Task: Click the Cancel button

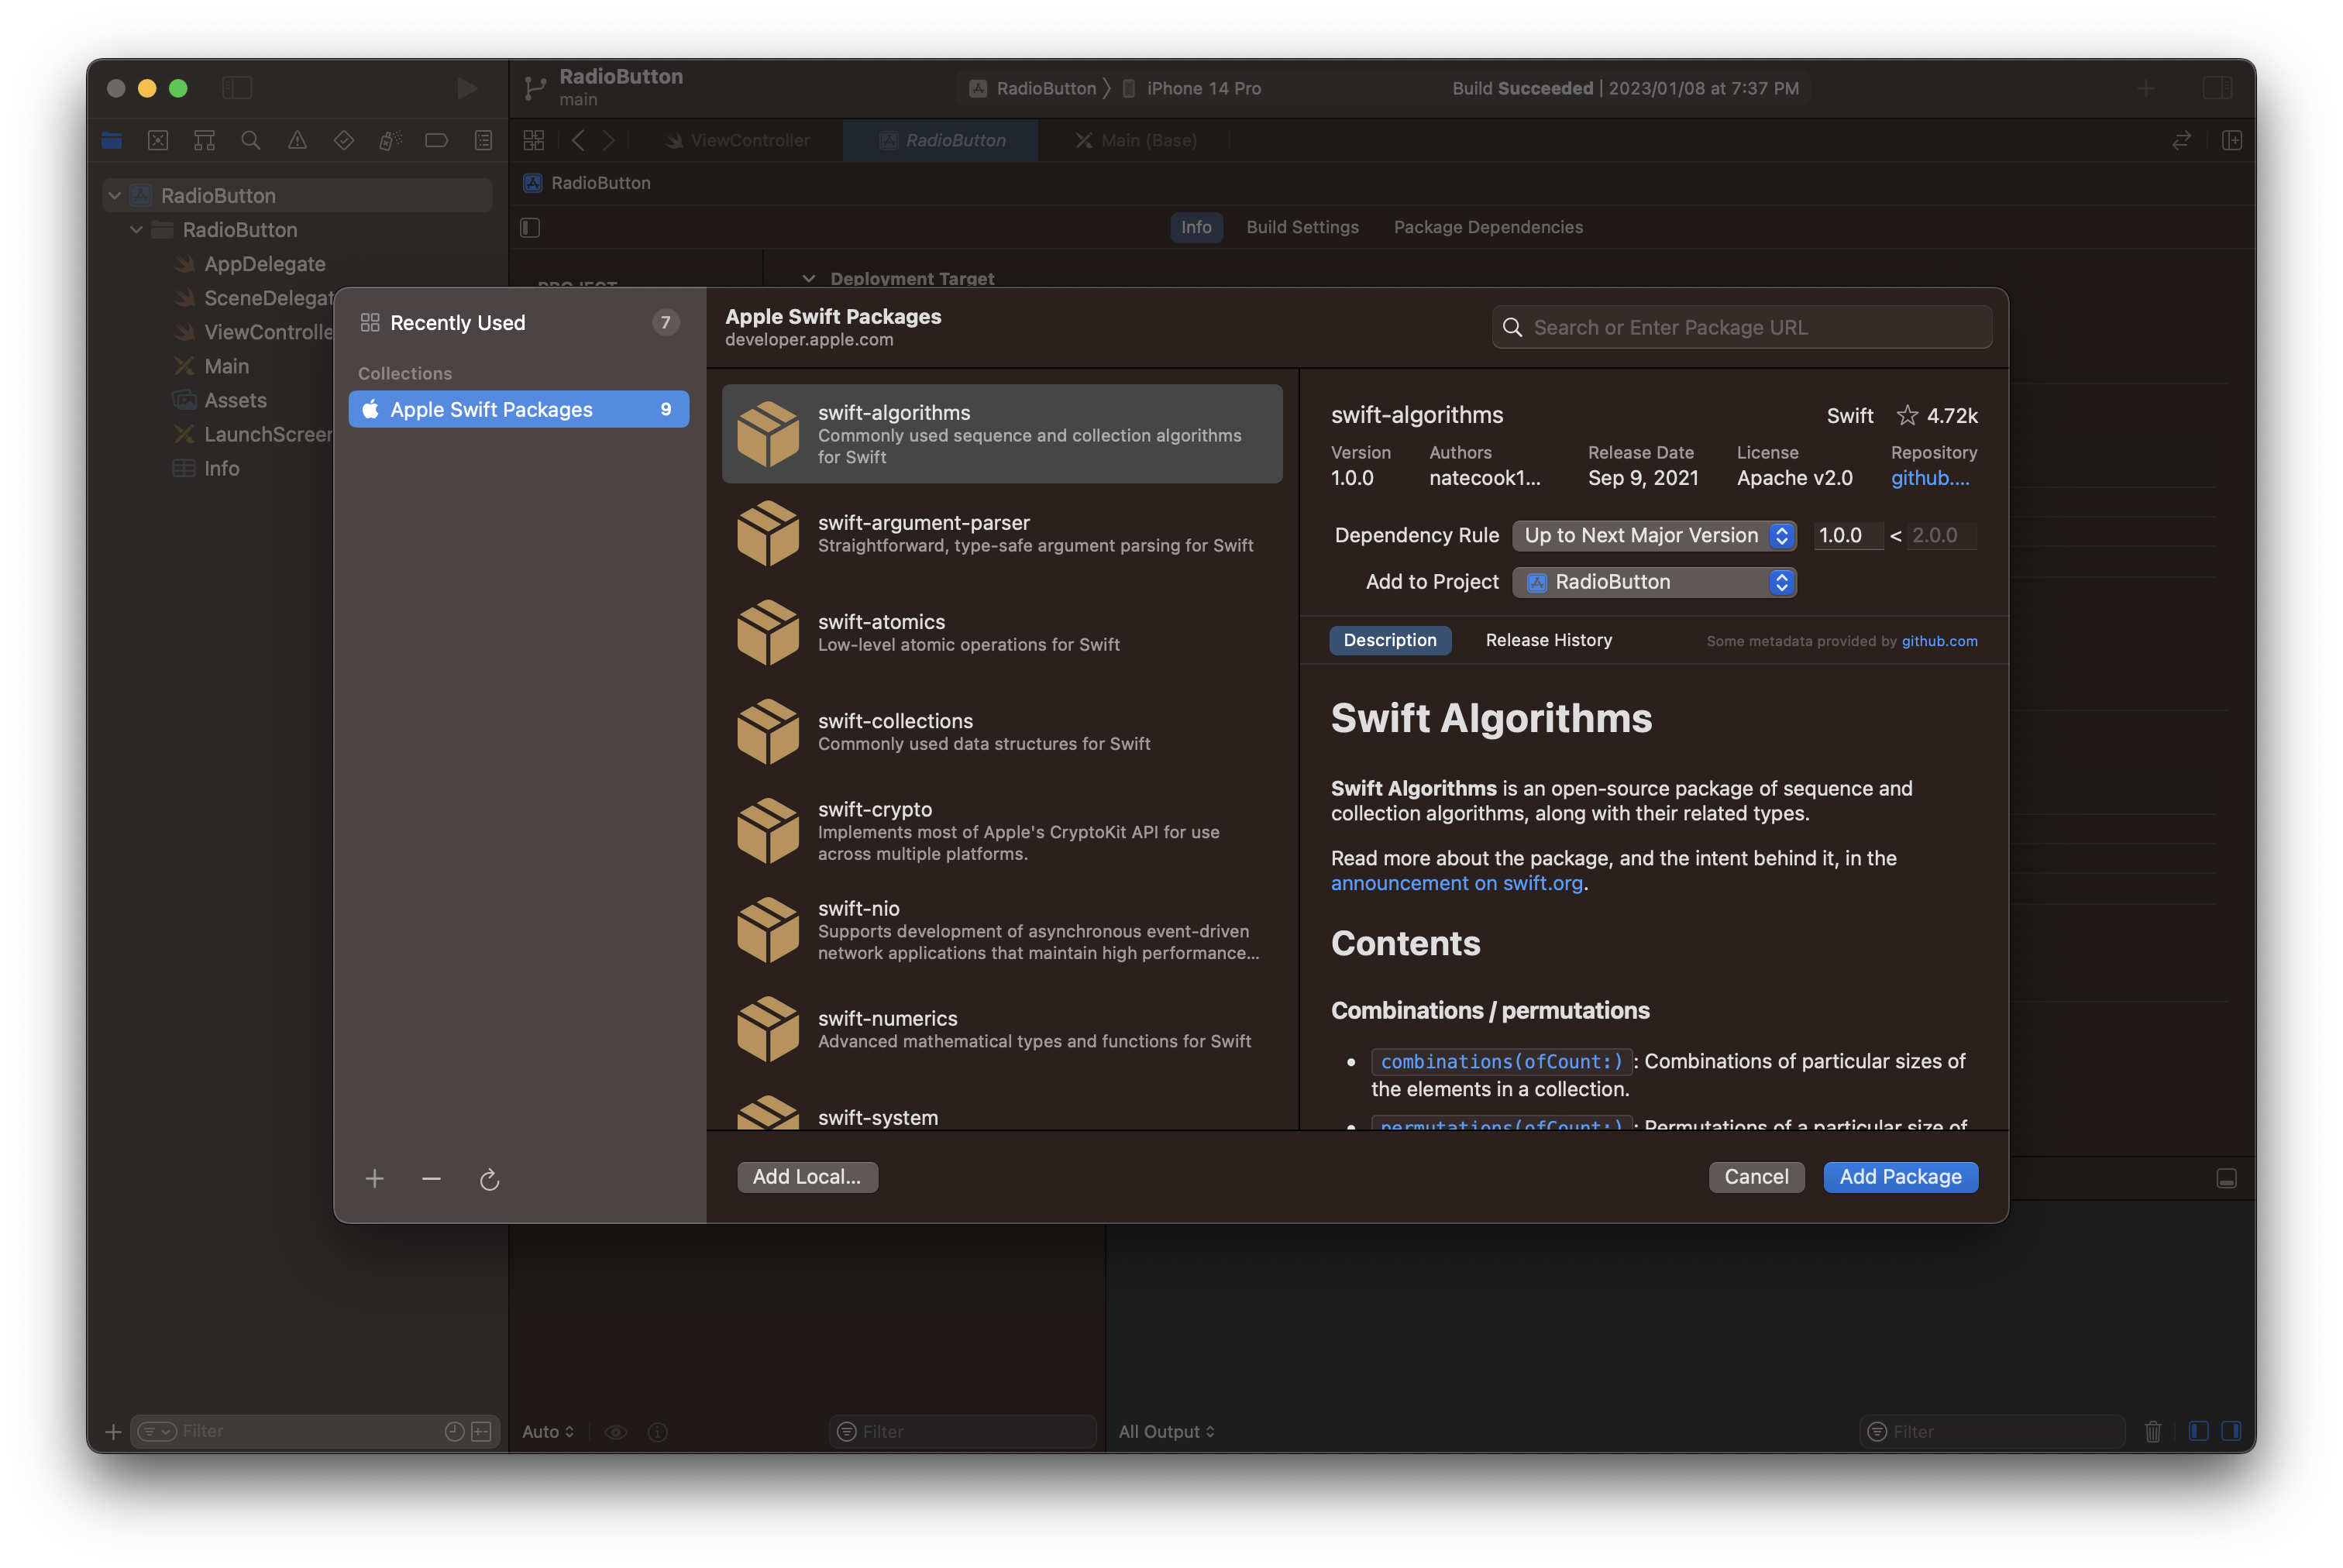Action: 1756,1177
